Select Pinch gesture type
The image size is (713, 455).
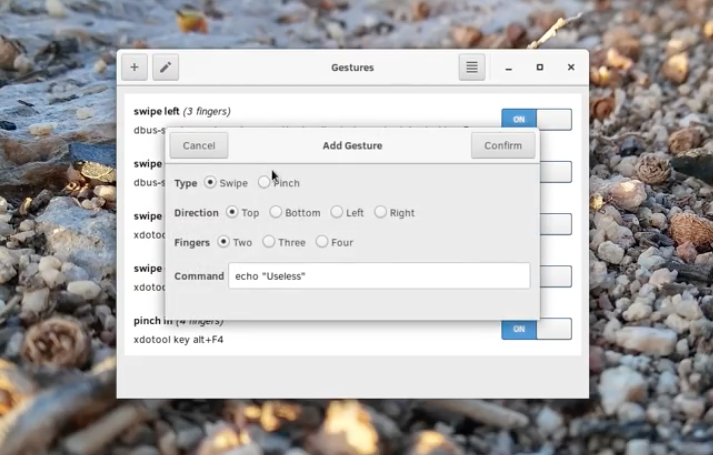(x=264, y=183)
